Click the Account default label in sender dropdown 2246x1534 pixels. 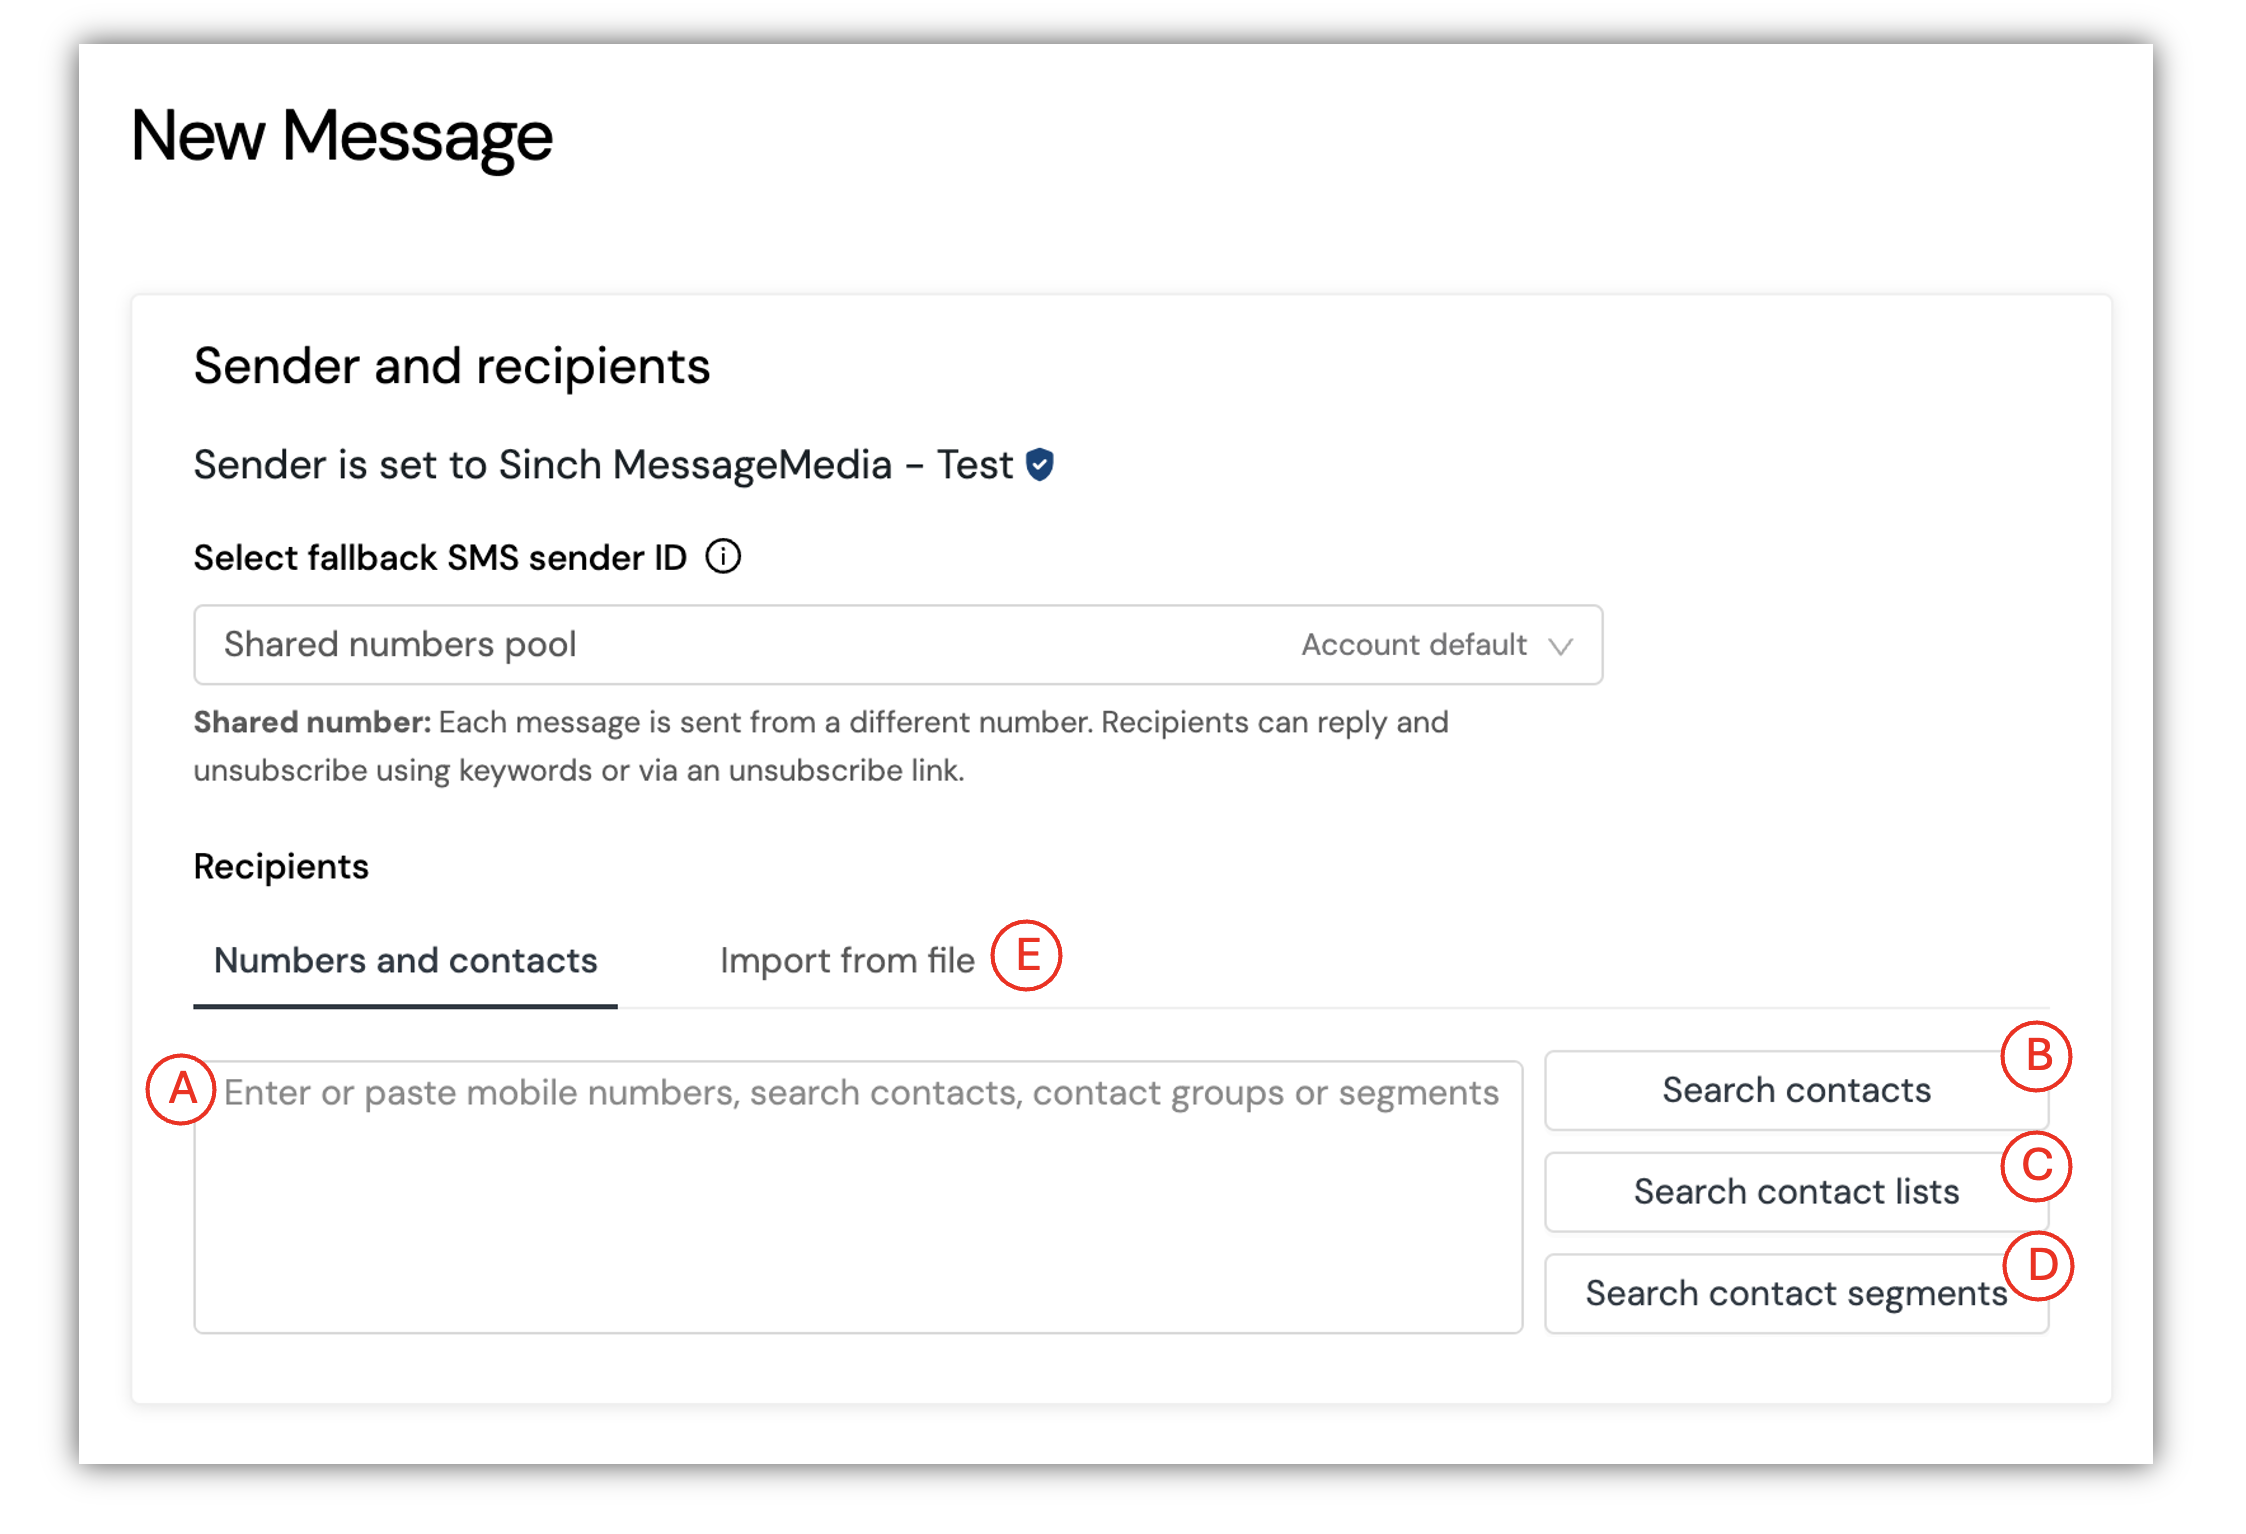(1414, 645)
